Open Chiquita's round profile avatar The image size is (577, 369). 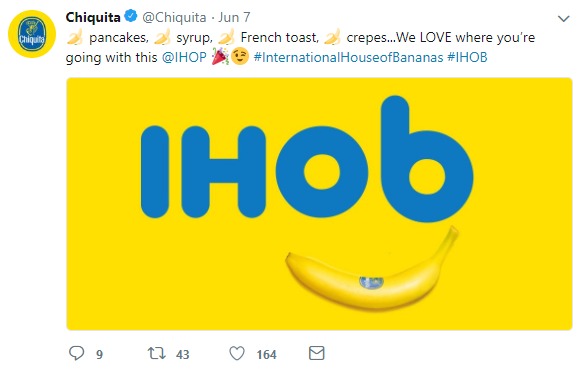32,34
